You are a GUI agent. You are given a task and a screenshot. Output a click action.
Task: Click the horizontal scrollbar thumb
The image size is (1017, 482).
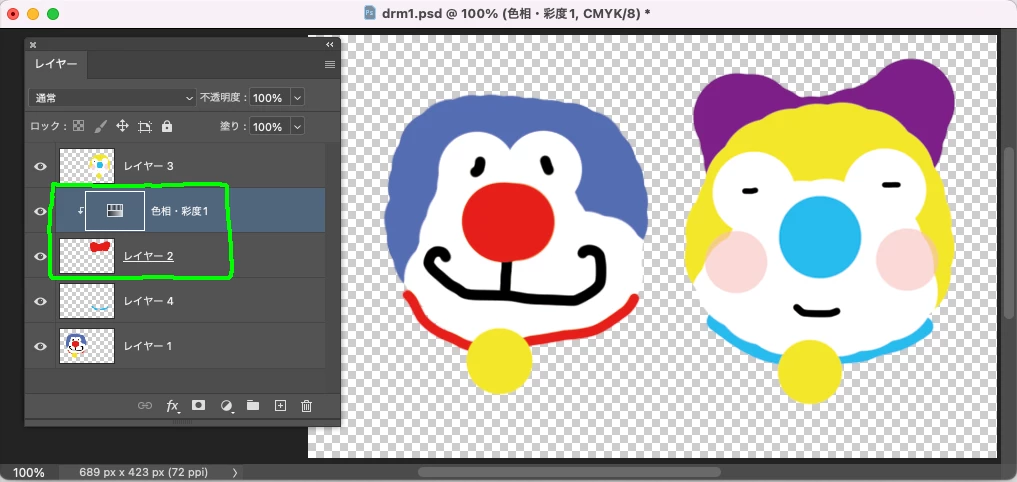click(569, 472)
